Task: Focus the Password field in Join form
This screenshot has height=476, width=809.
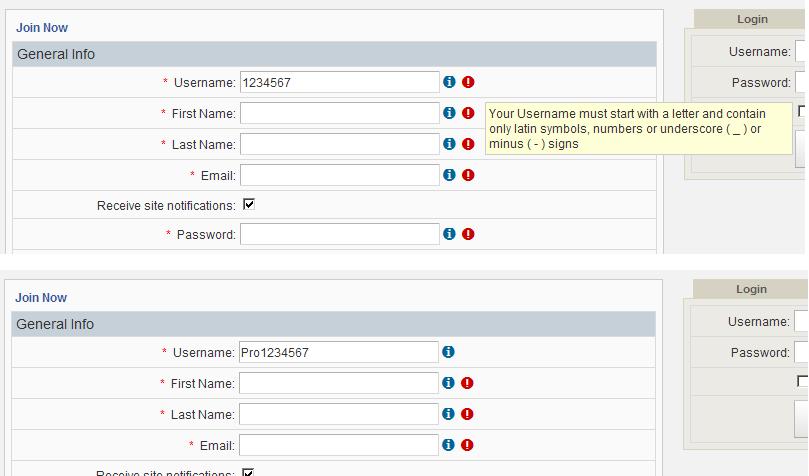Action: (339, 234)
